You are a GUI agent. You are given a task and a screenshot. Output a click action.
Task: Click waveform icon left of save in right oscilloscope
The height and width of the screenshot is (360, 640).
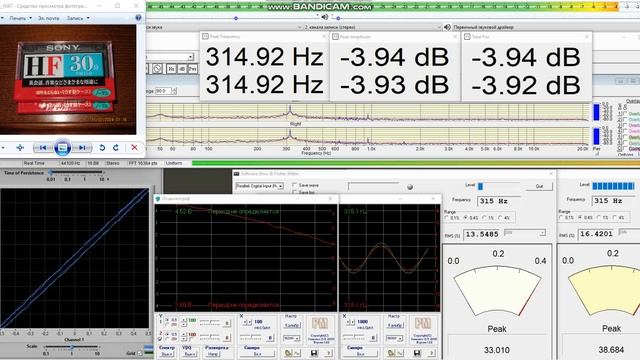400,353
